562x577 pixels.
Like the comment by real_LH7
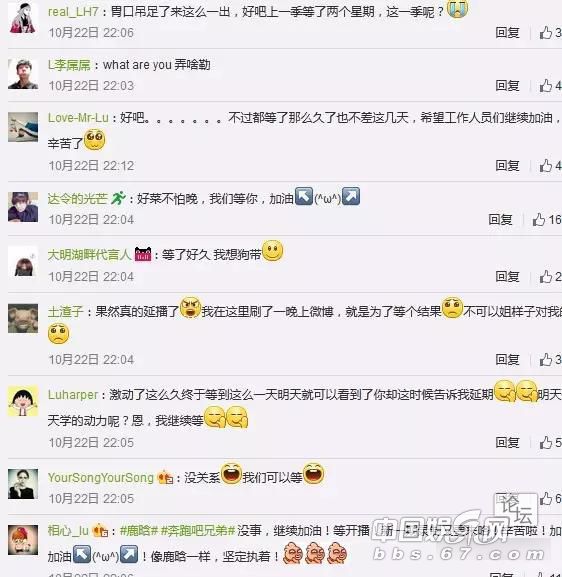point(551,33)
